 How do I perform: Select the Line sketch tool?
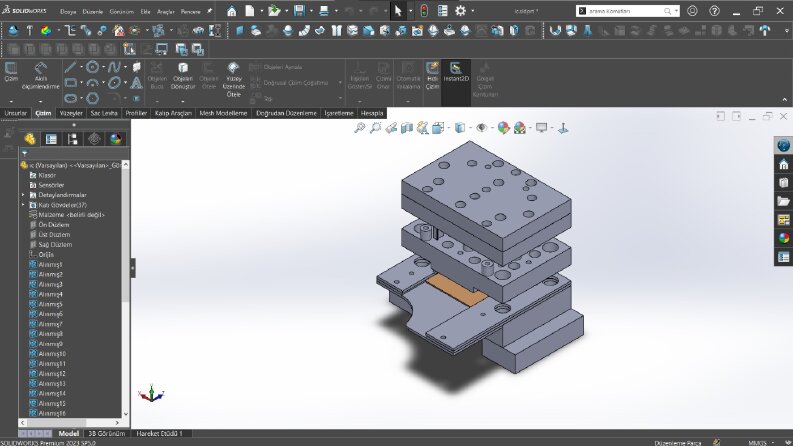coord(70,67)
